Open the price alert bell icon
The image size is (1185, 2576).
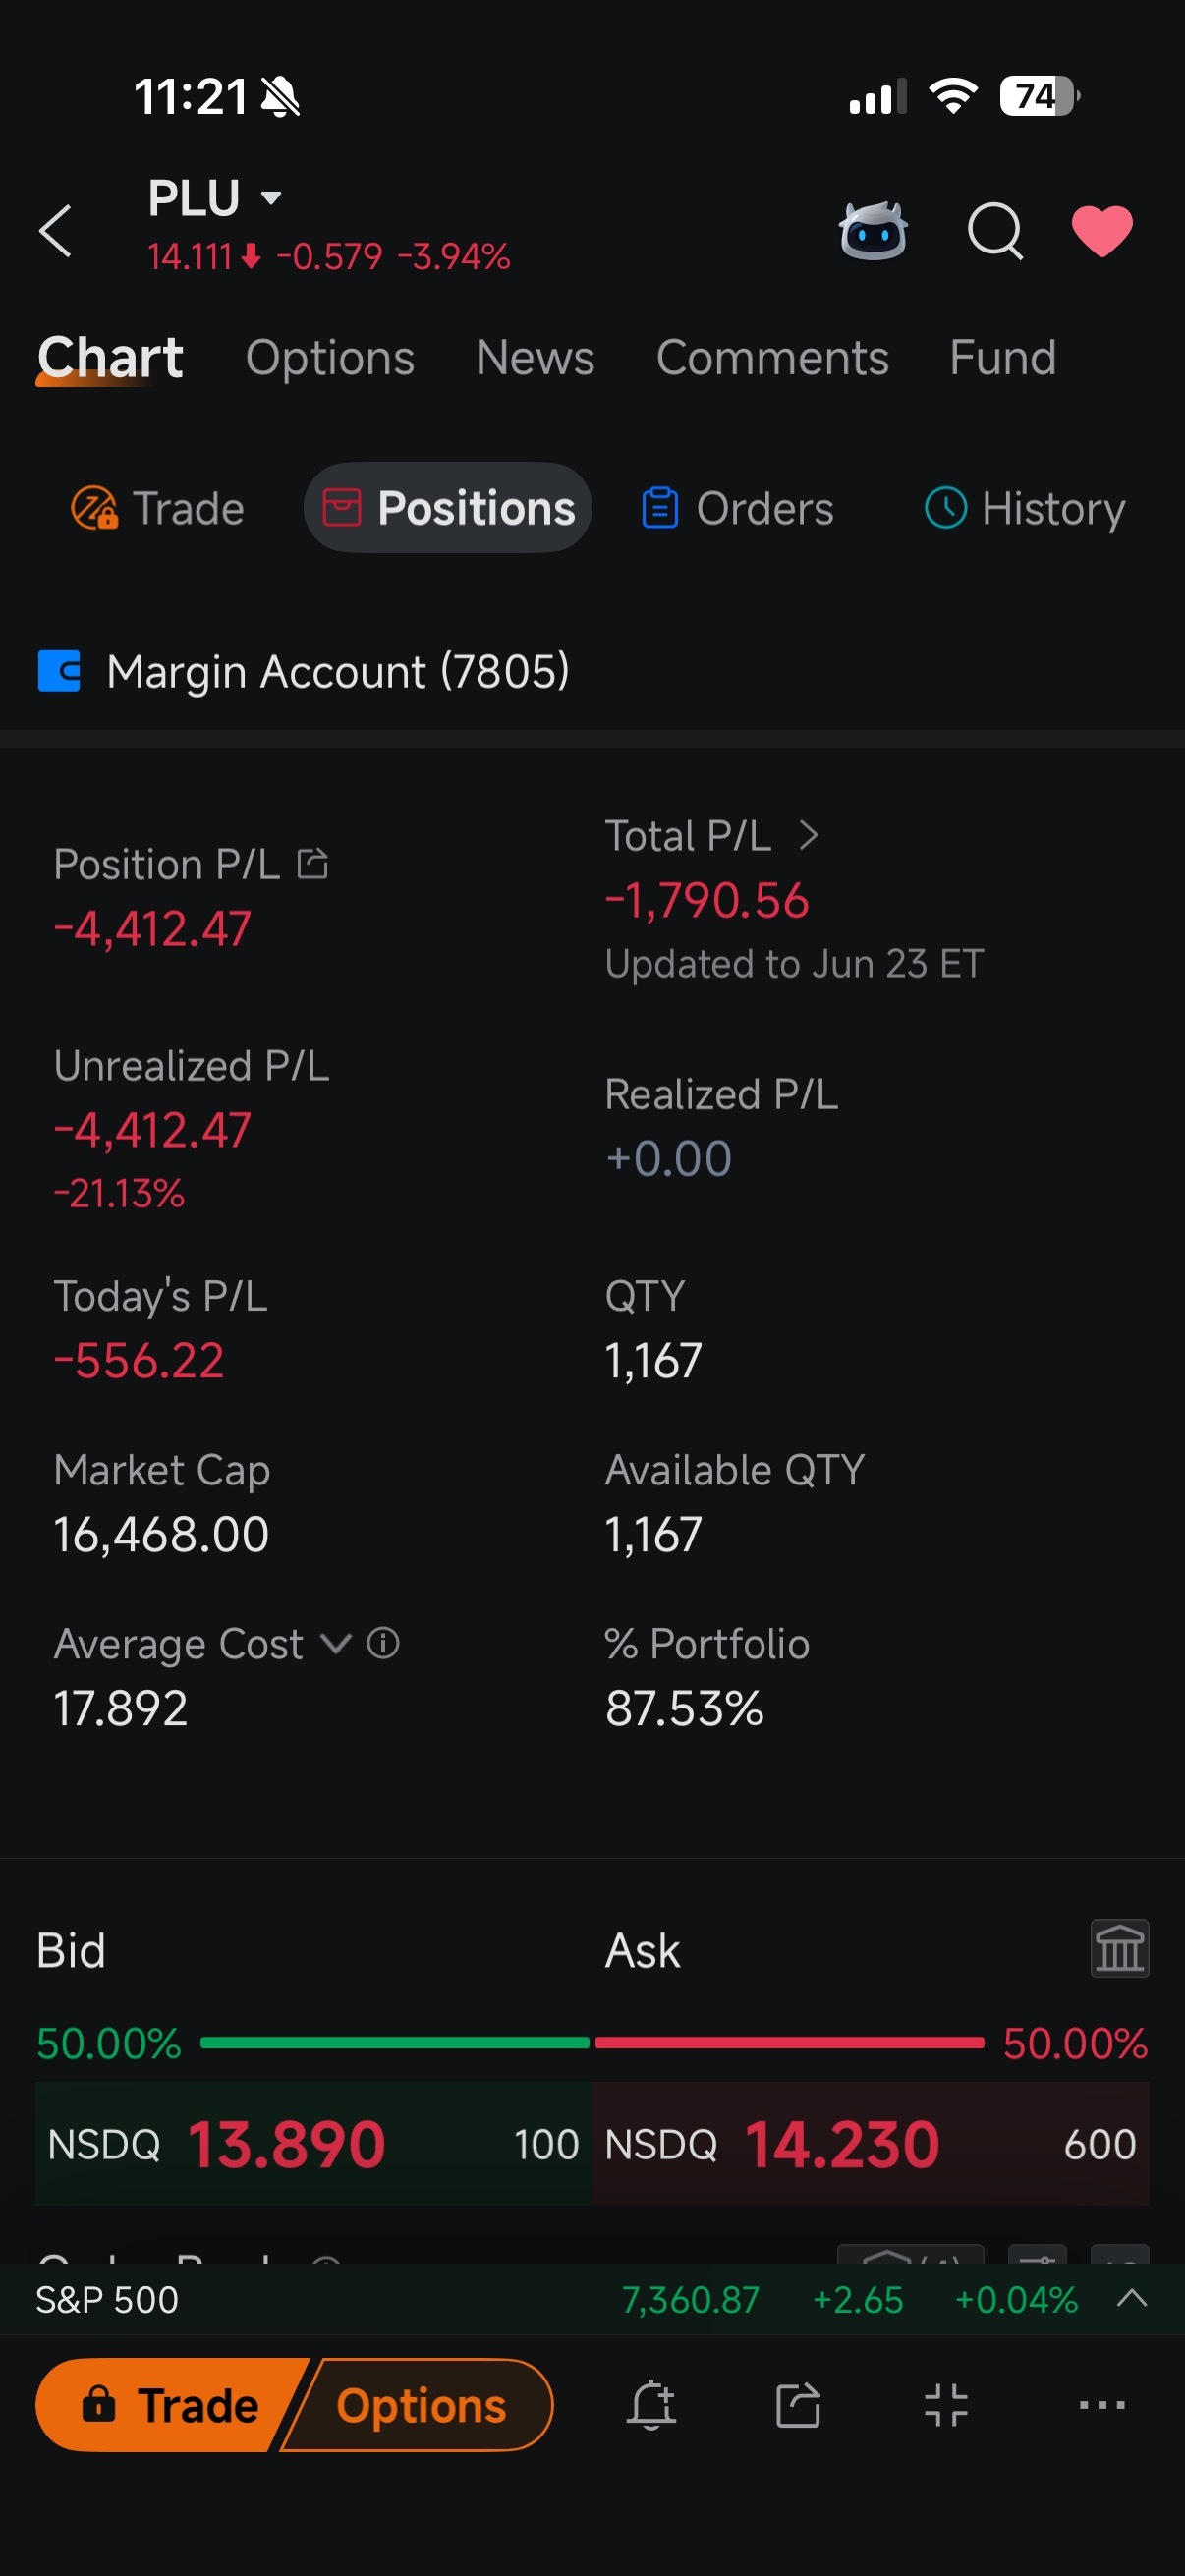651,2405
